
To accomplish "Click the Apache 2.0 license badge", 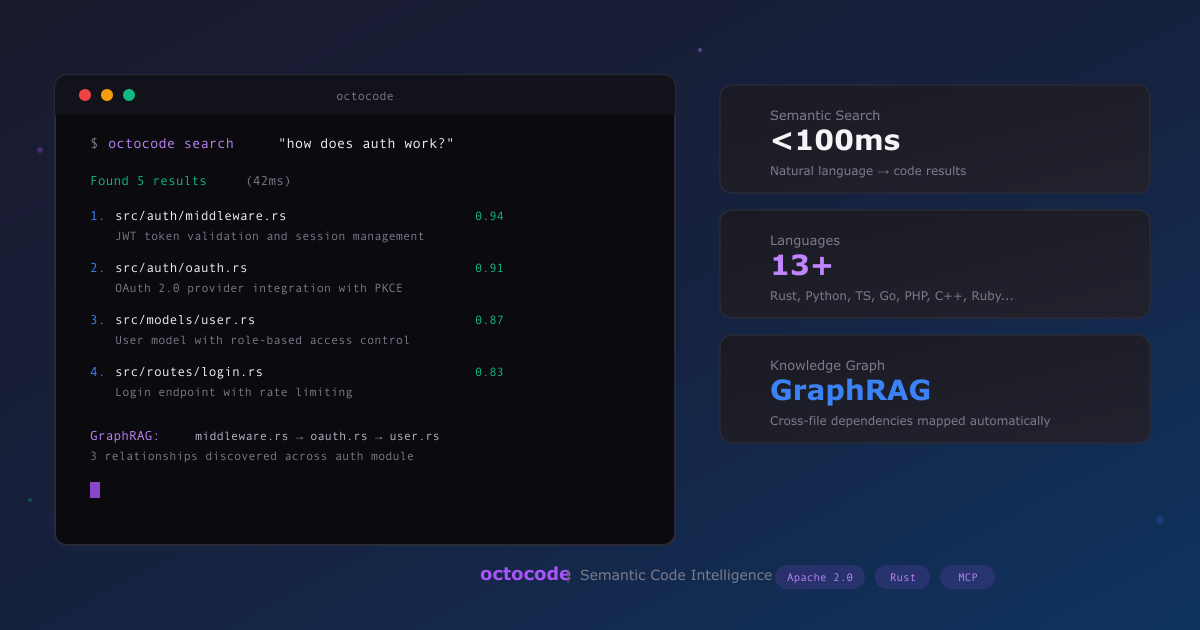I will click(820, 577).
